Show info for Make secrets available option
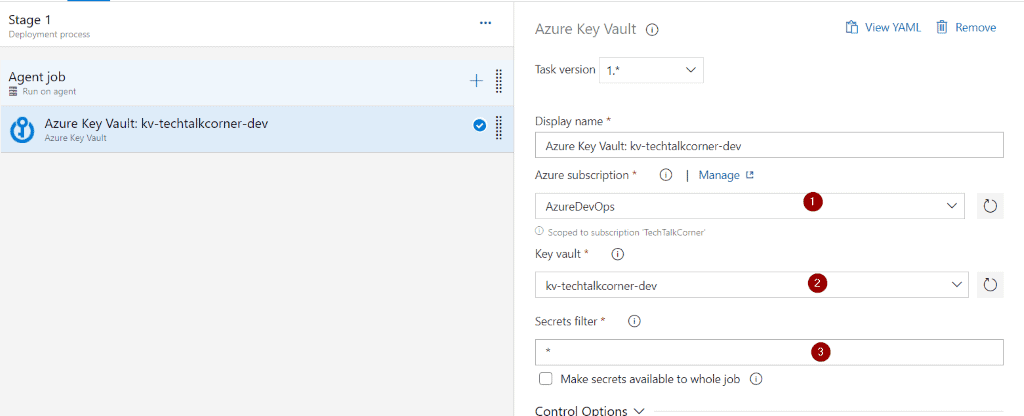The image size is (1024, 416). pyautogui.click(x=756, y=379)
